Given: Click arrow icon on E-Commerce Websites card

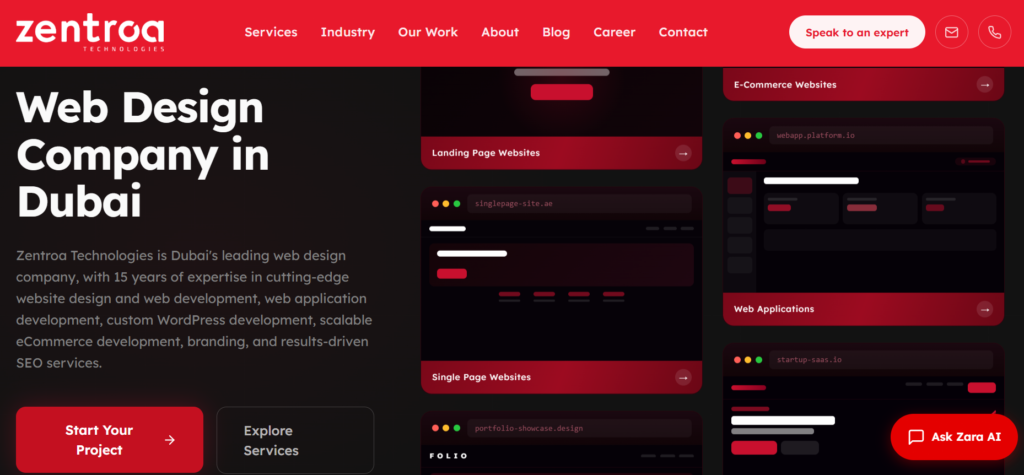Looking at the screenshot, I should pos(985,85).
